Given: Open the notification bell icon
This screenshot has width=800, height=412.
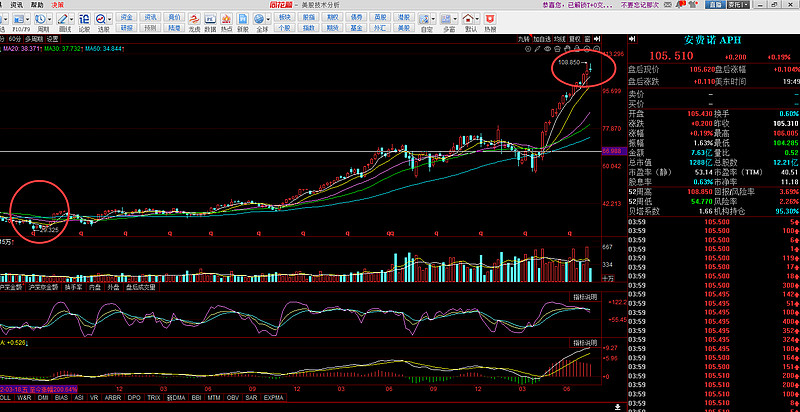Looking at the screenshot, I should [680, 5].
